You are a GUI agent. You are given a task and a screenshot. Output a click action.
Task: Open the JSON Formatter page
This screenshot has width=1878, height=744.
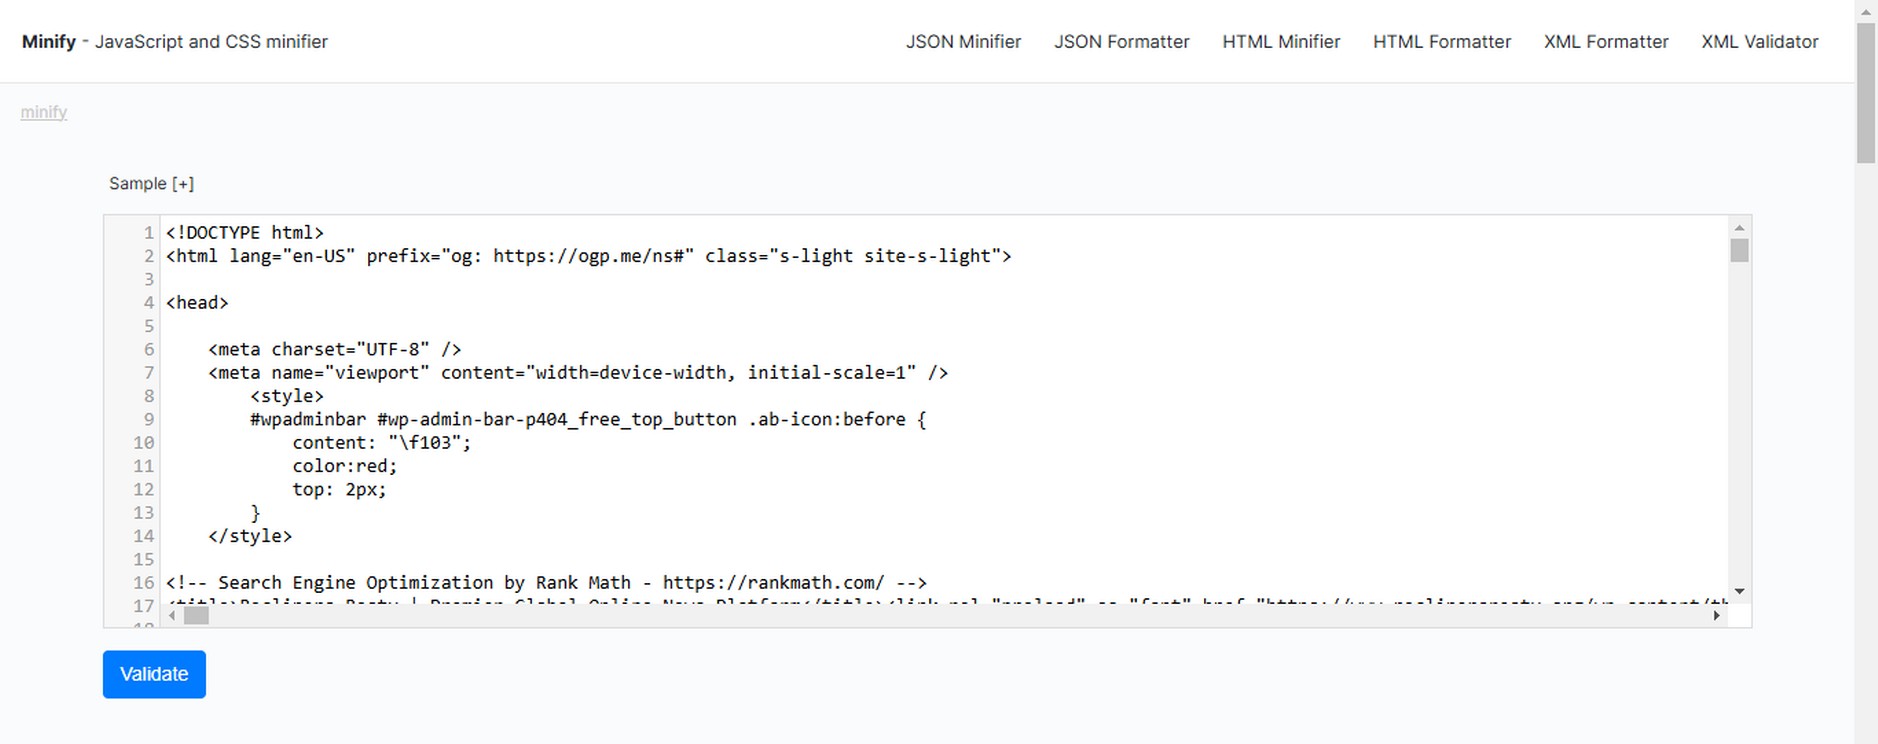tap(1121, 42)
